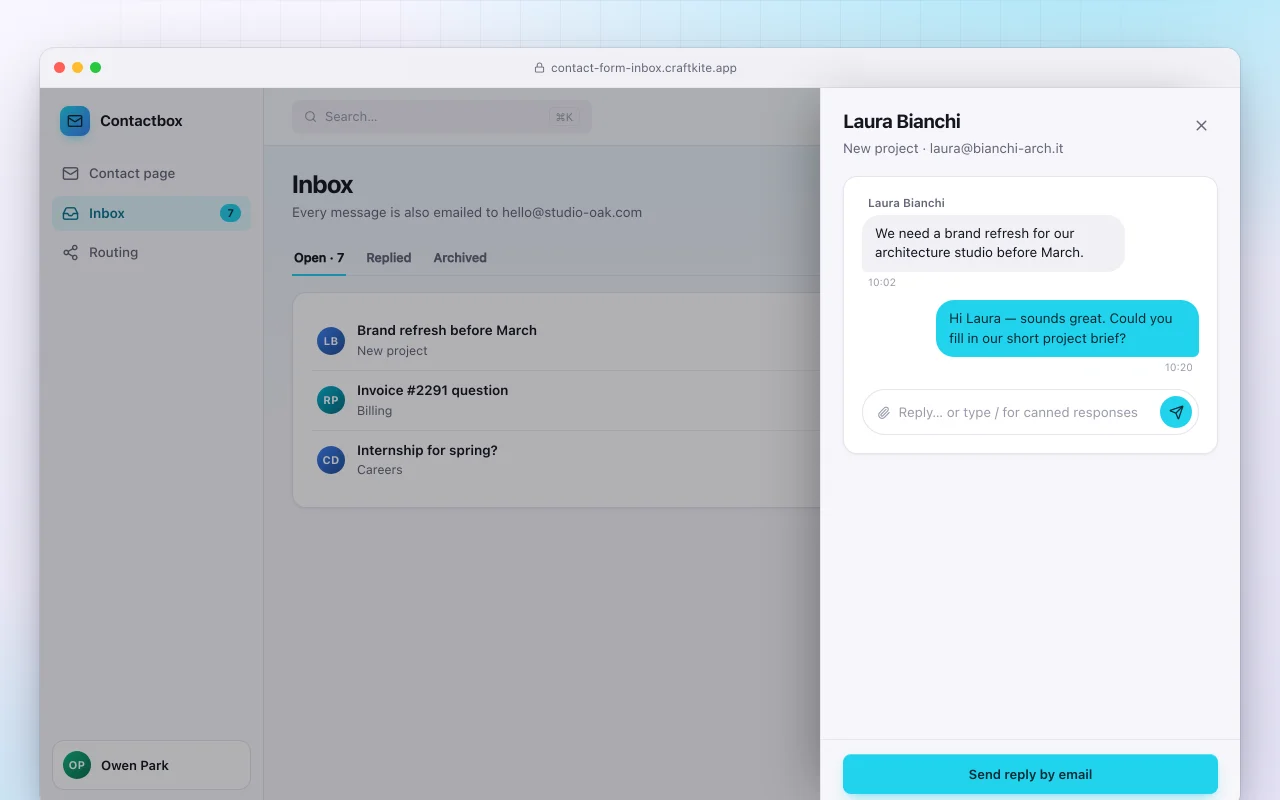
Task: Click the Contactbox app name
Action: pos(141,121)
